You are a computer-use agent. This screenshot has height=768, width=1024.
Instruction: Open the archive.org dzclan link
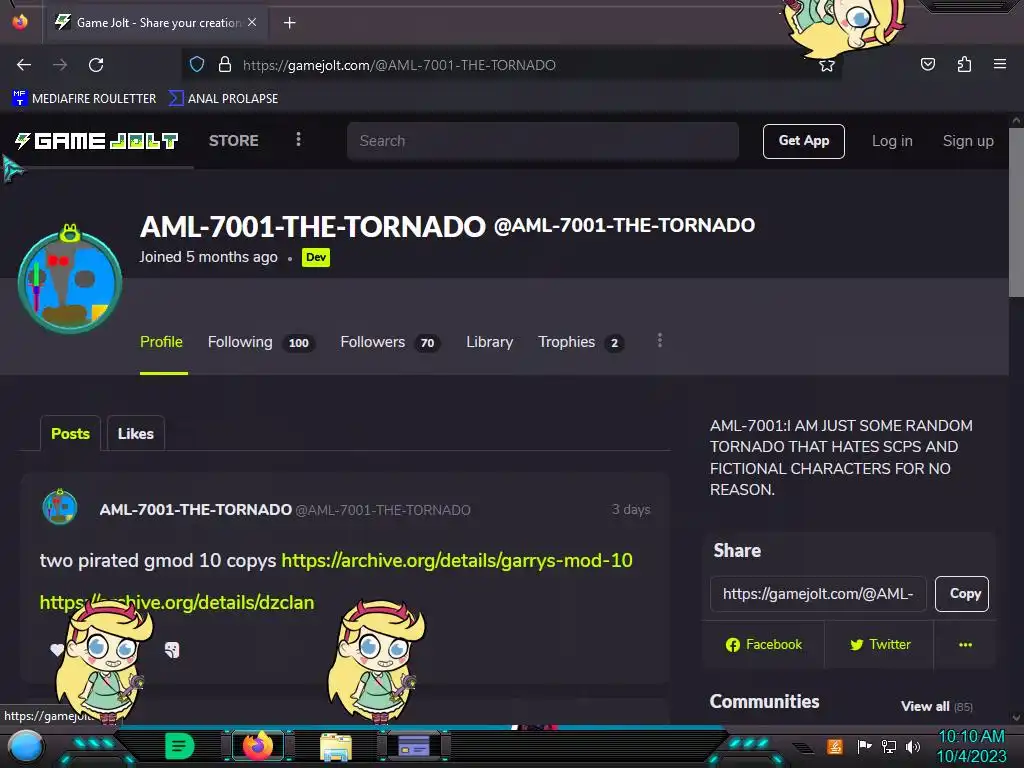[177, 602]
